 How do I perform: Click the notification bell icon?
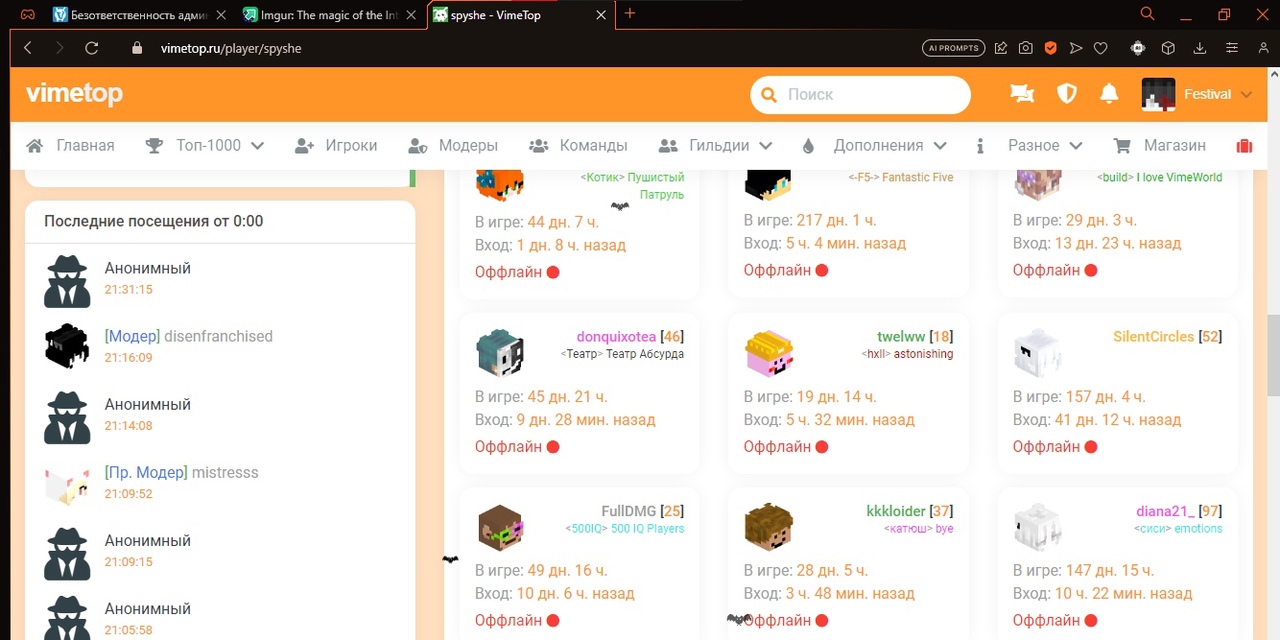click(x=1108, y=94)
